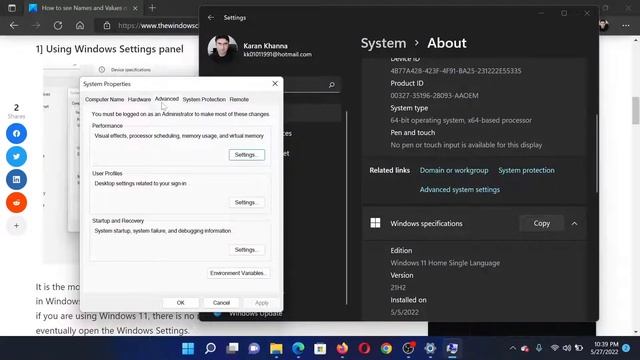Image resolution: width=640 pixels, height=360 pixels.
Task: Show hidden system tray icons
Action: (513, 348)
